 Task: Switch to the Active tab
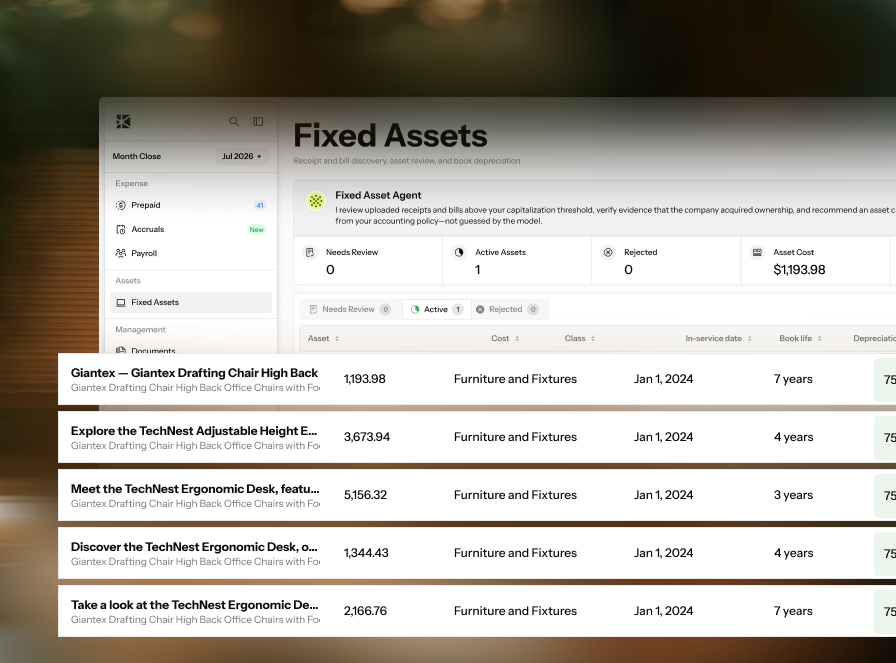(x=437, y=309)
